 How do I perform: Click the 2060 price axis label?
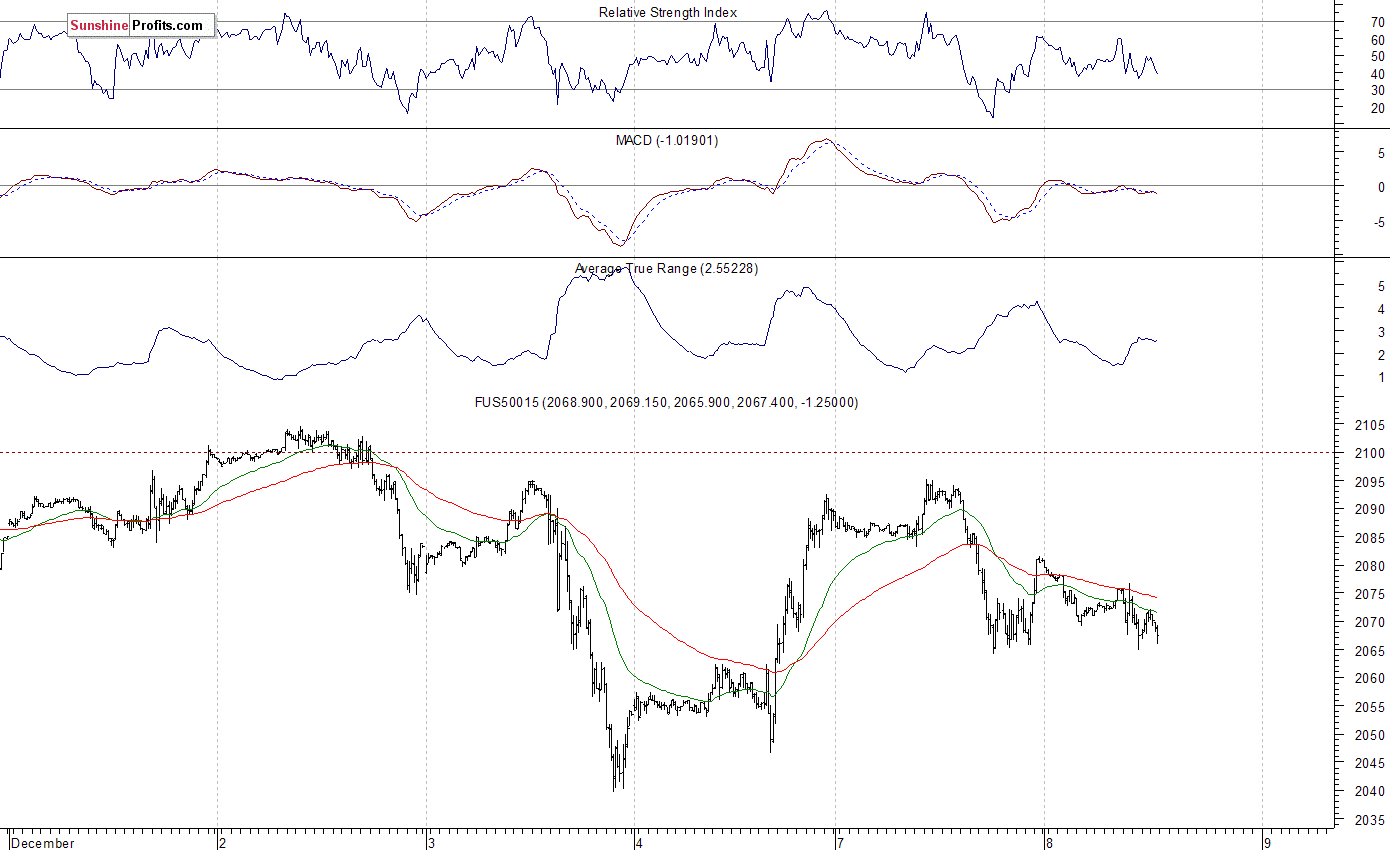pyautogui.click(x=1371, y=679)
